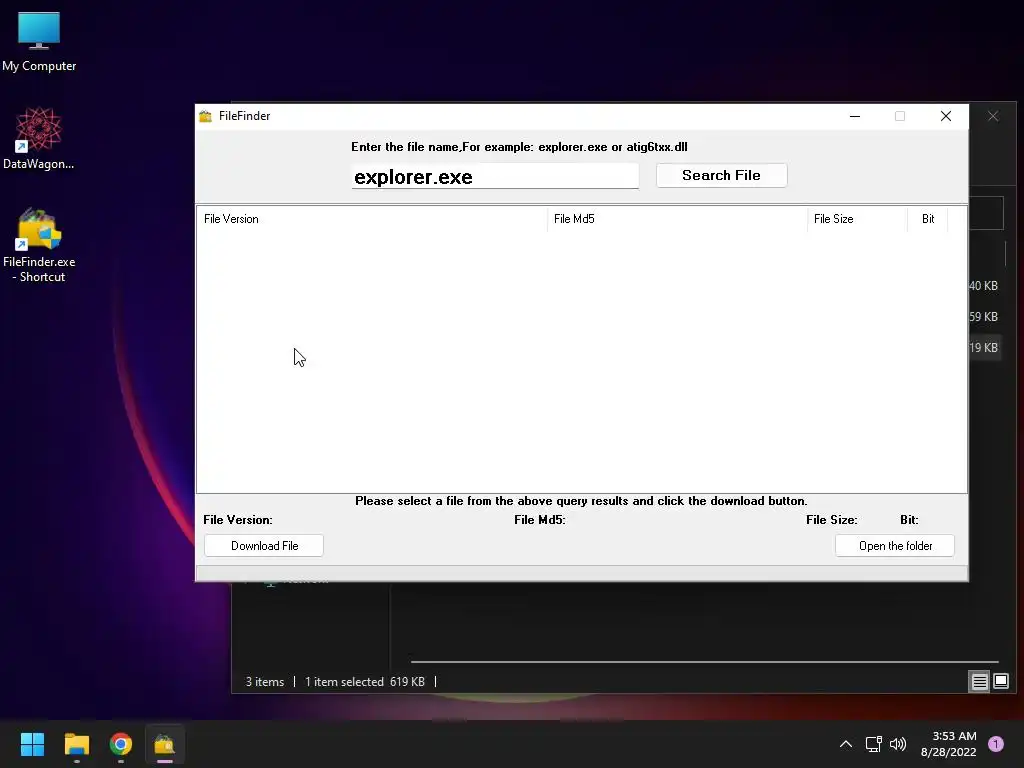This screenshot has height=768, width=1024.
Task: Open the FileFinder.exe desktop shortcut
Action: [x=39, y=245]
